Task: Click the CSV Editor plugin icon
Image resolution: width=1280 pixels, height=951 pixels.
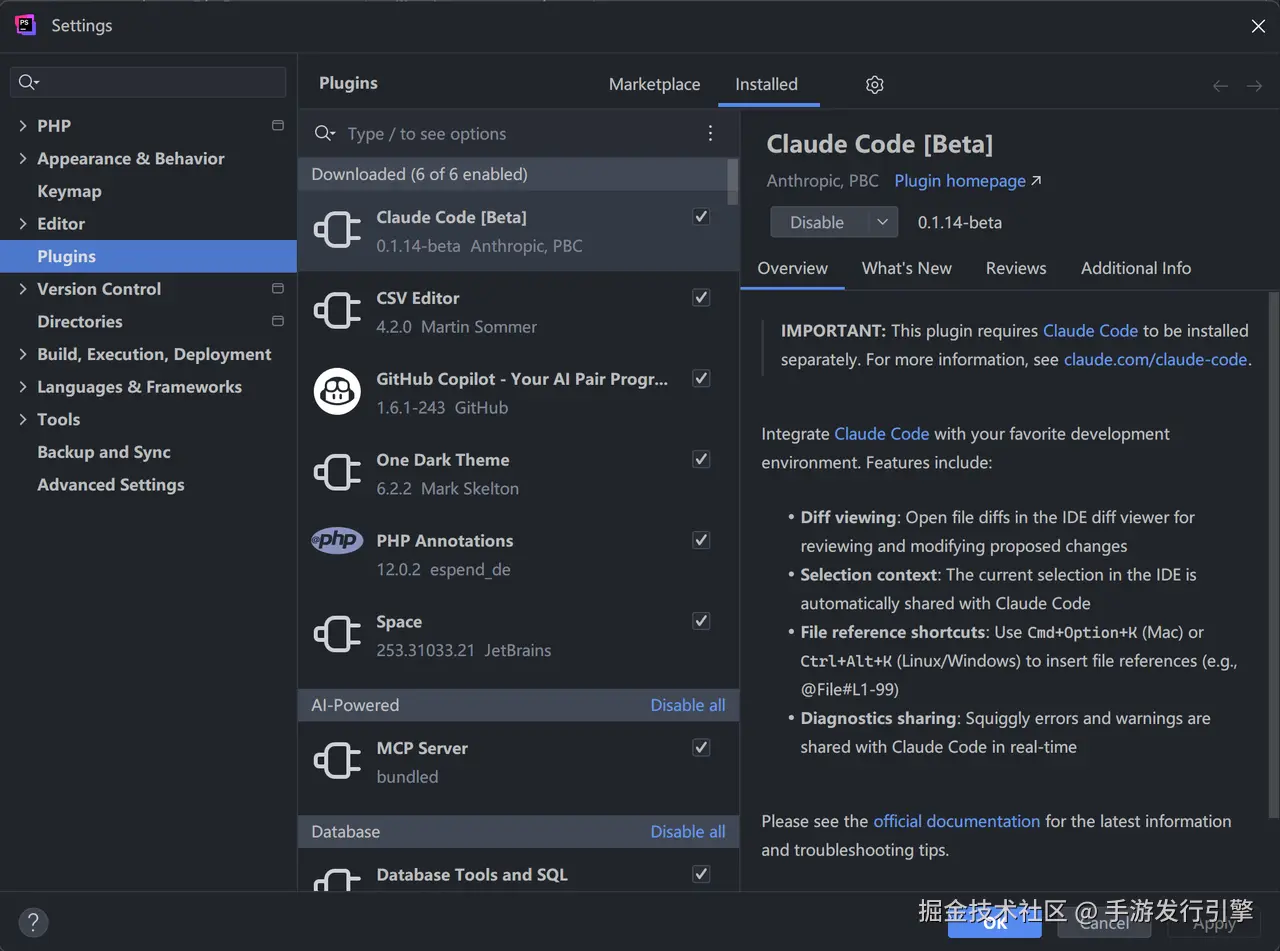Action: point(337,311)
